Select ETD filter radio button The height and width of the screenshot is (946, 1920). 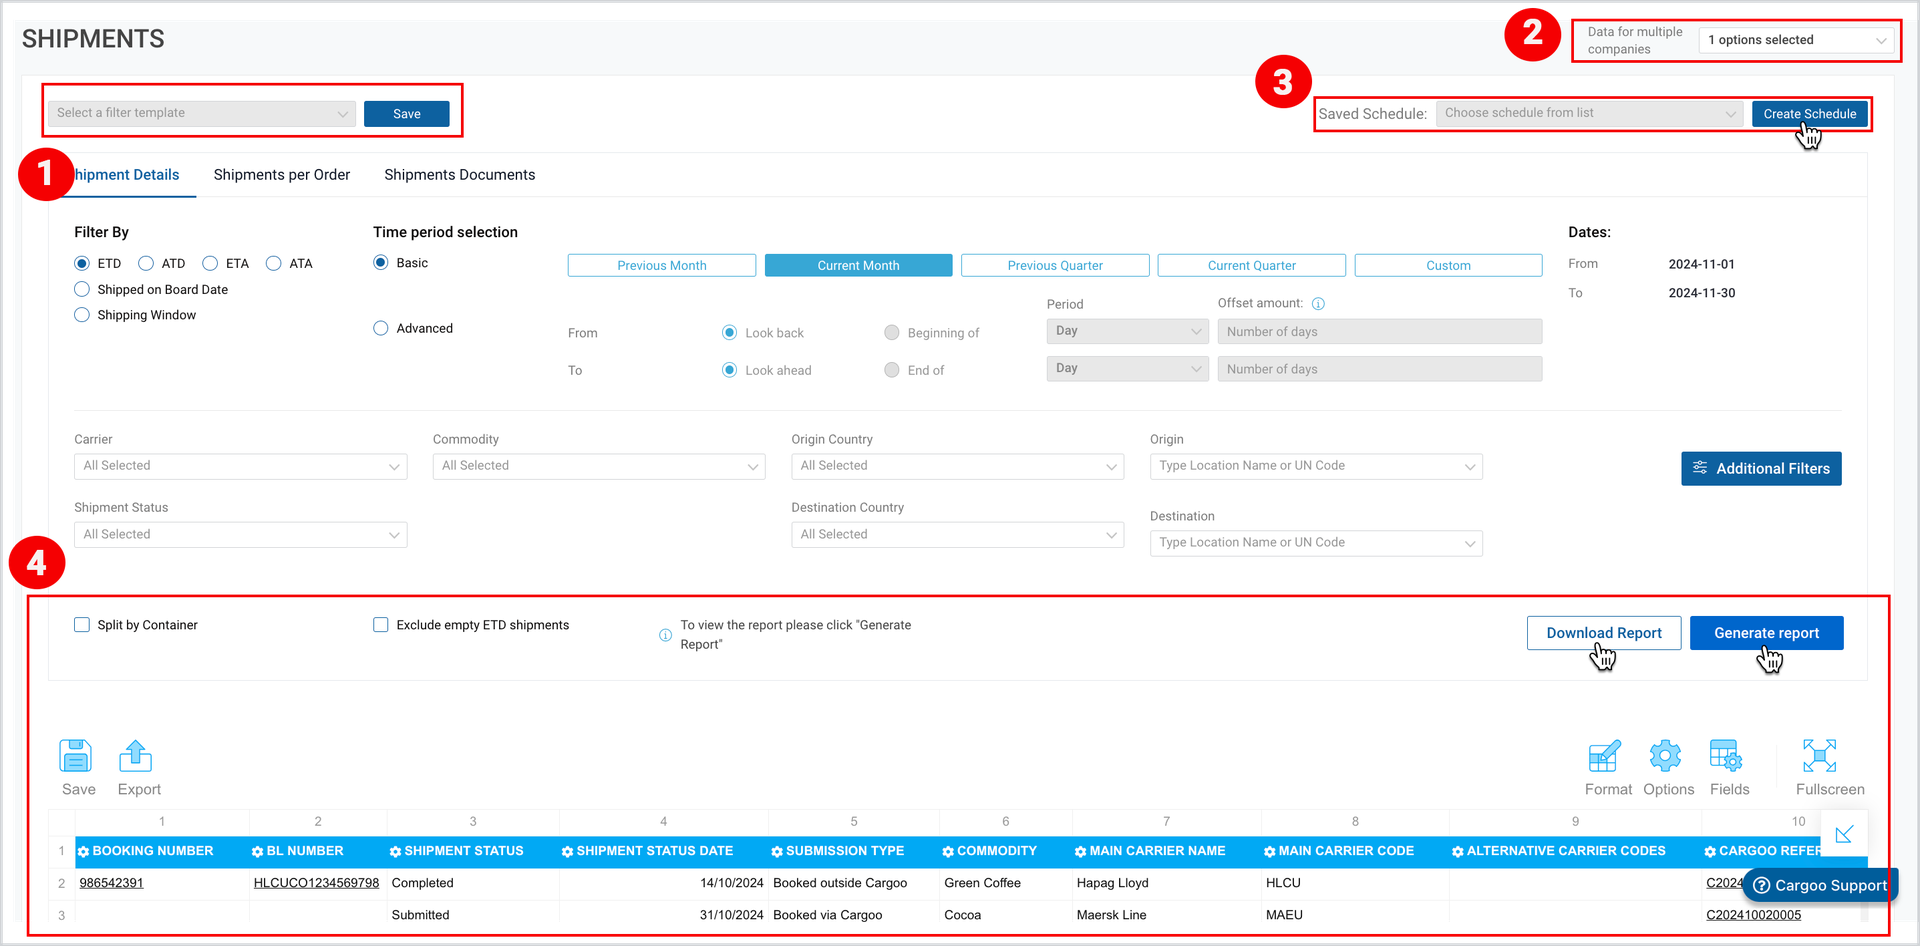(82, 263)
